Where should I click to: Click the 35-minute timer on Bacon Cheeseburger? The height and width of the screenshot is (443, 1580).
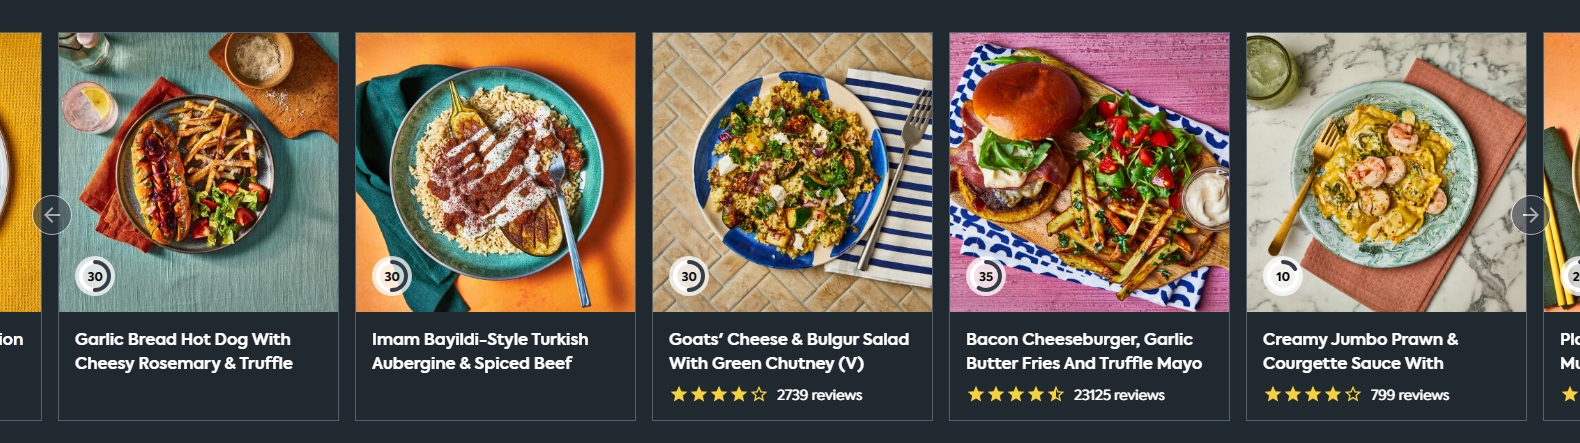(x=986, y=276)
